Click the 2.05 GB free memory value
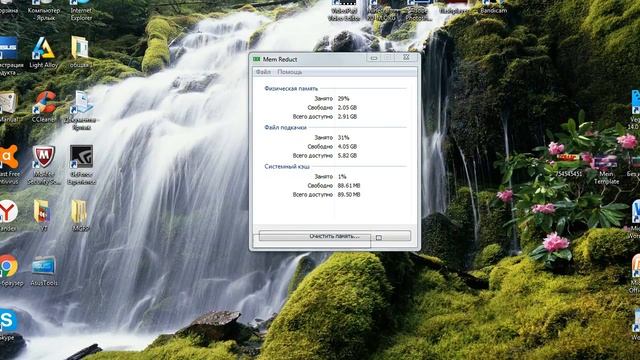 (347, 107)
